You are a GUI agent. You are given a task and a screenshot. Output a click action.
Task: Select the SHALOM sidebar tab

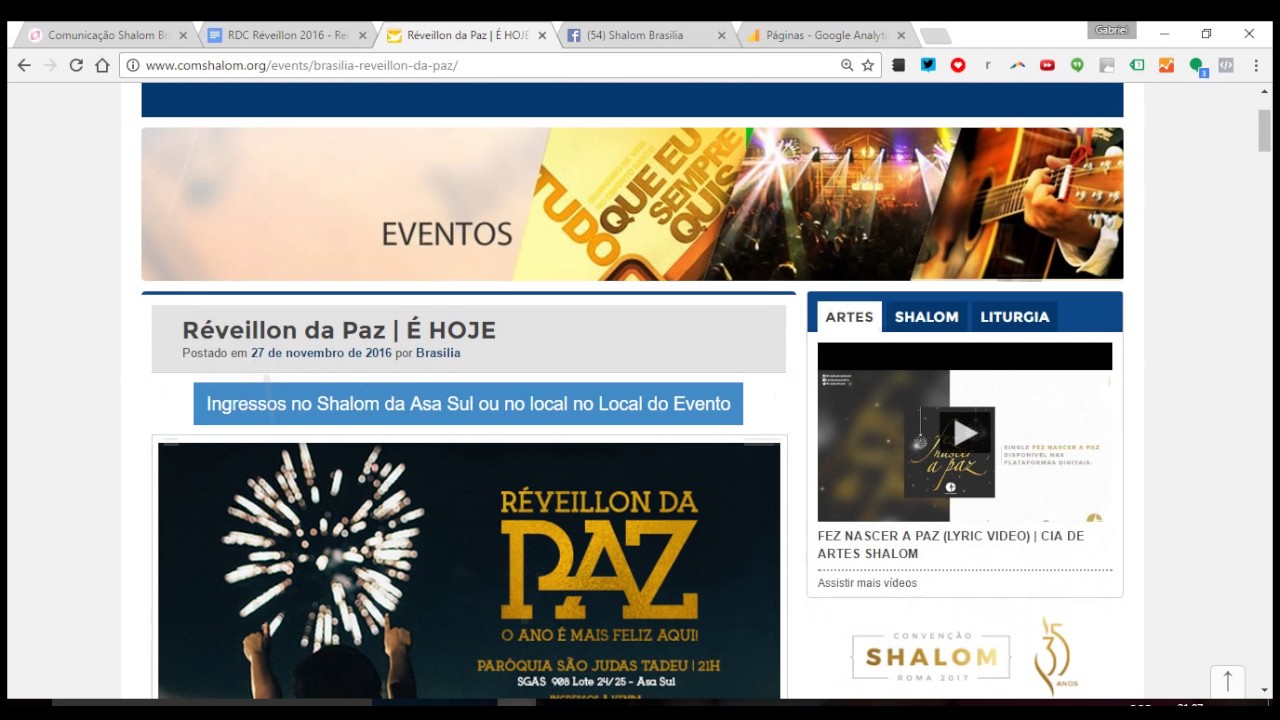point(926,317)
